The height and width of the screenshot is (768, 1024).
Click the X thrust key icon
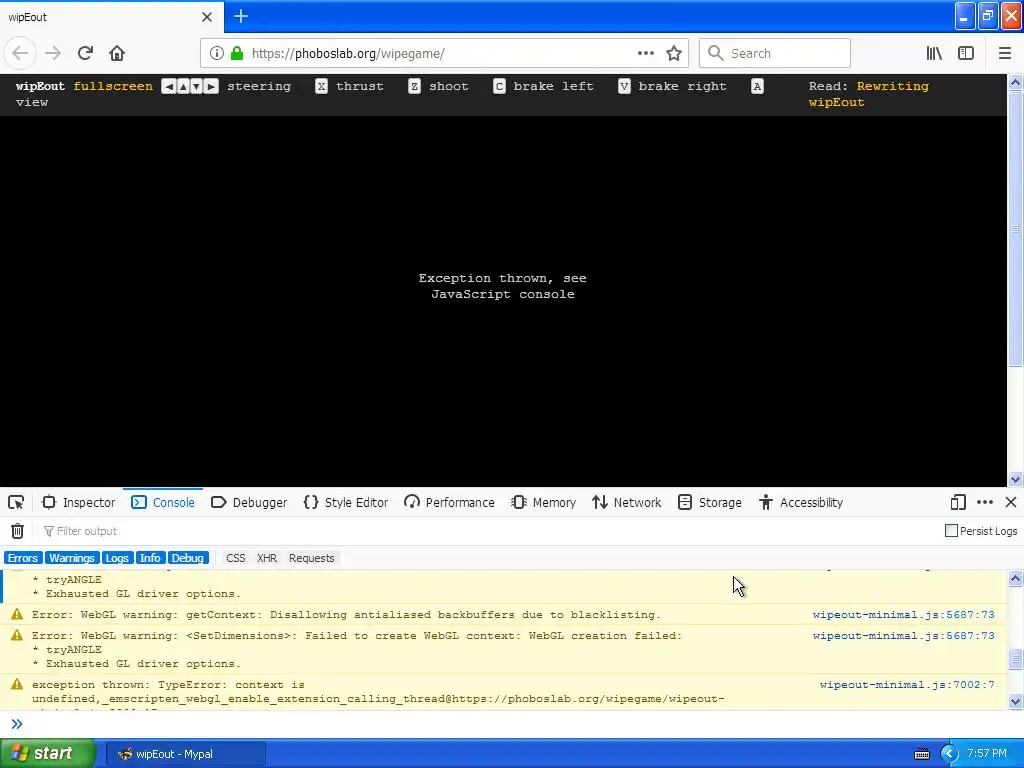coord(321,86)
